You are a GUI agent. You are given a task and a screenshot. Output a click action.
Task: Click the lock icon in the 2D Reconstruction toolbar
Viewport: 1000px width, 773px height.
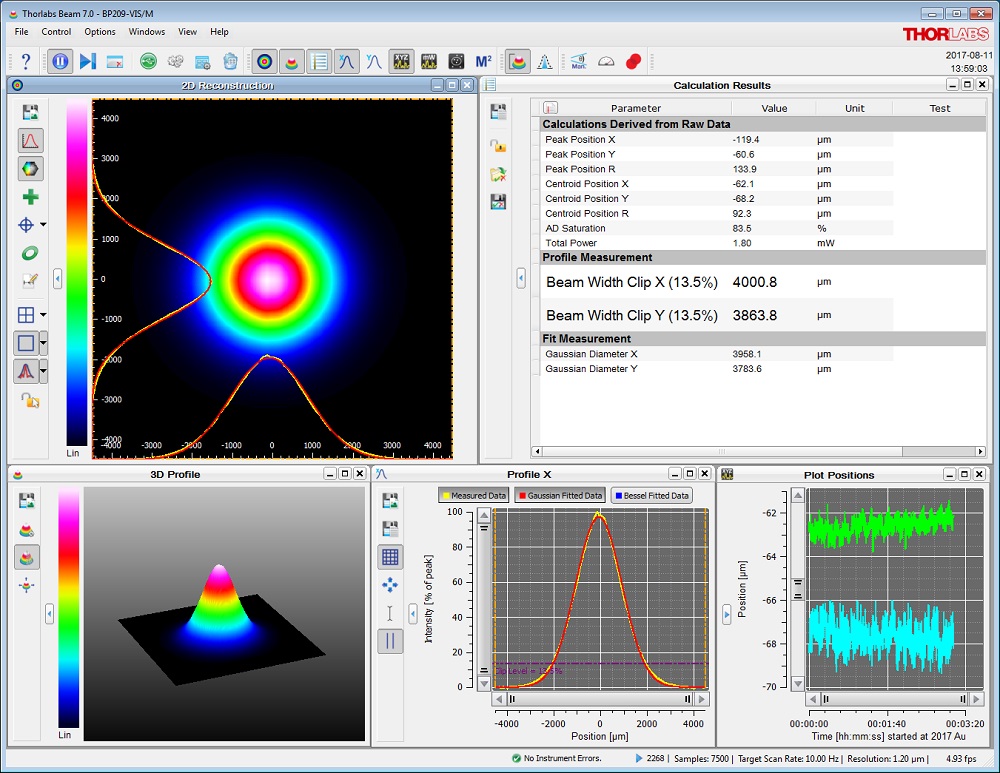tap(29, 399)
